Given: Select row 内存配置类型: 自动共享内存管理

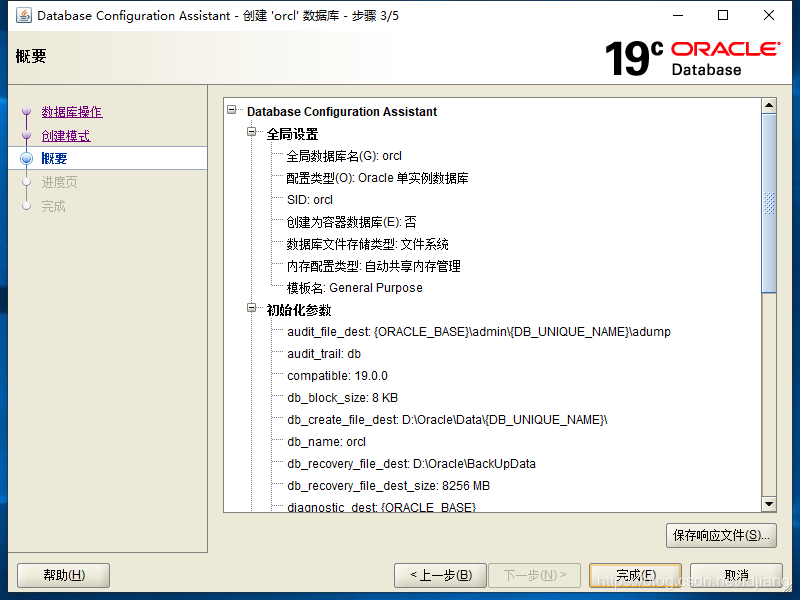Looking at the screenshot, I should pyautogui.click(x=373, y=266).
